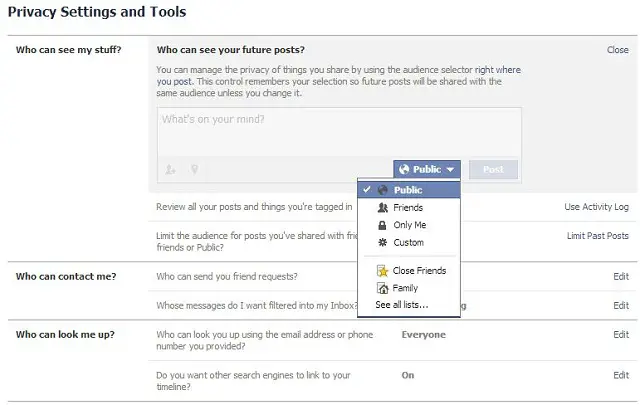Edit who can send friend requests

(621, 277)
